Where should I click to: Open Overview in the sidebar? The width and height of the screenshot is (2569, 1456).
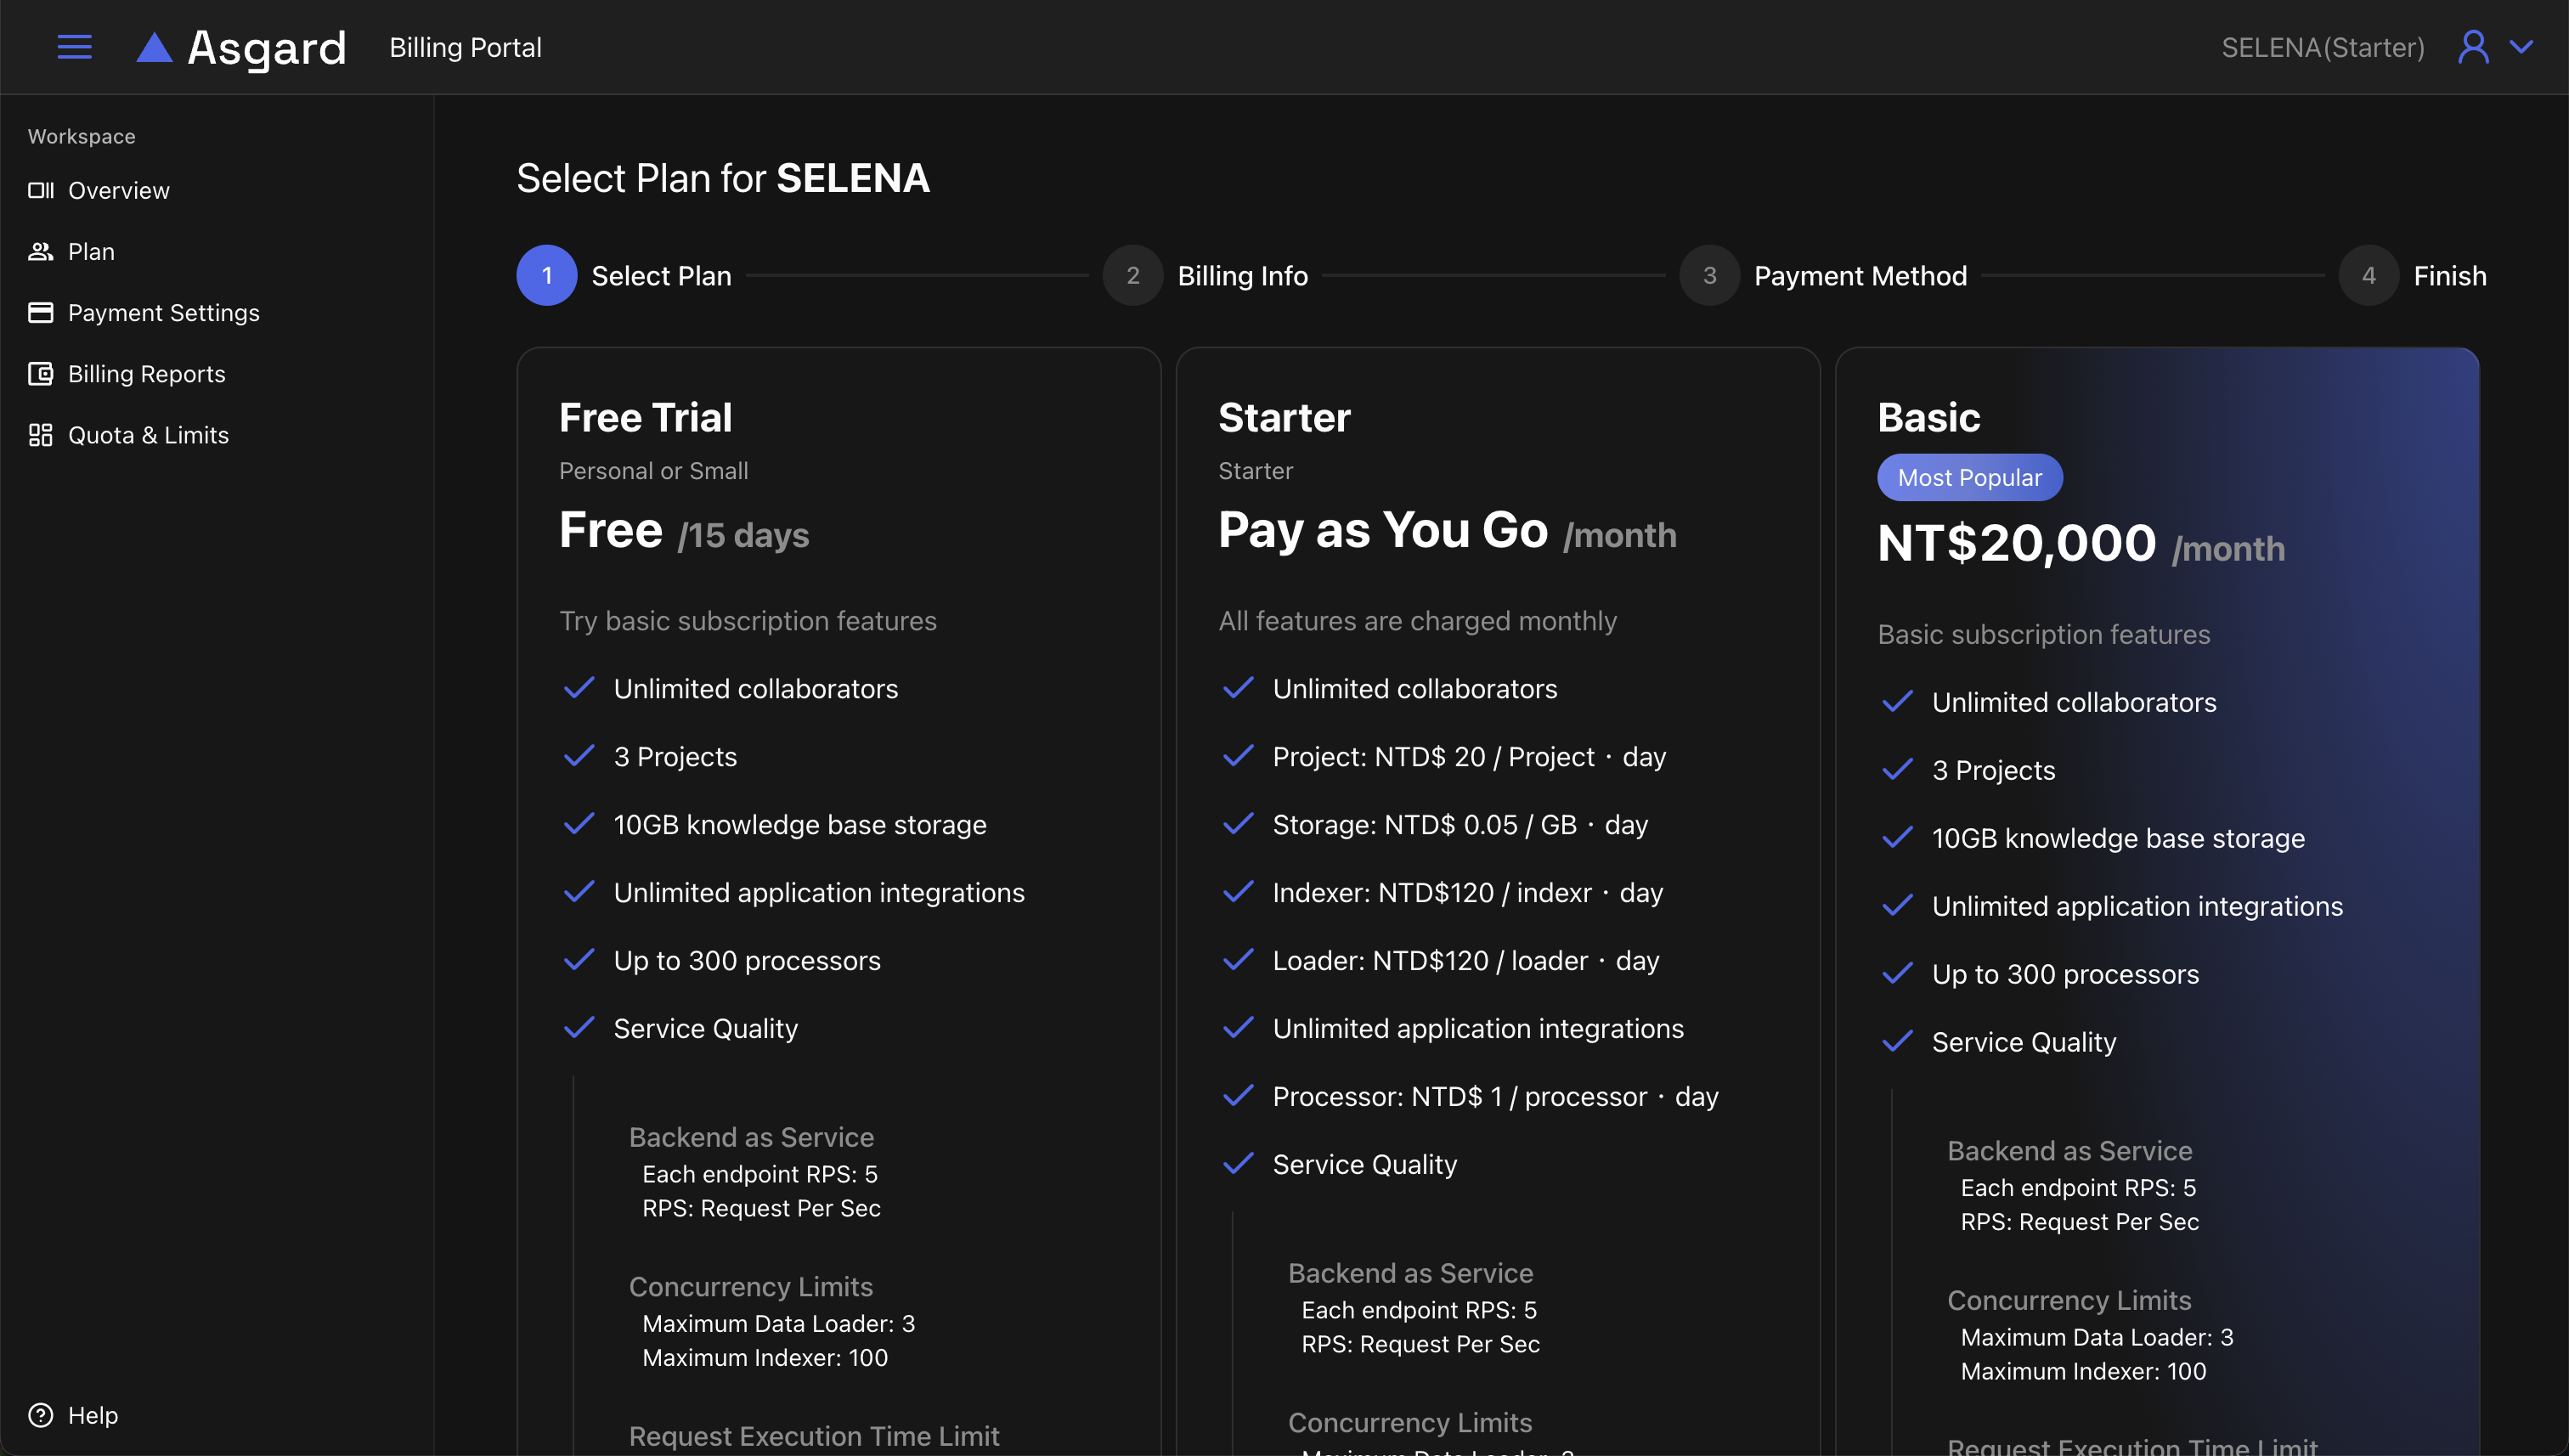(119, 190)
